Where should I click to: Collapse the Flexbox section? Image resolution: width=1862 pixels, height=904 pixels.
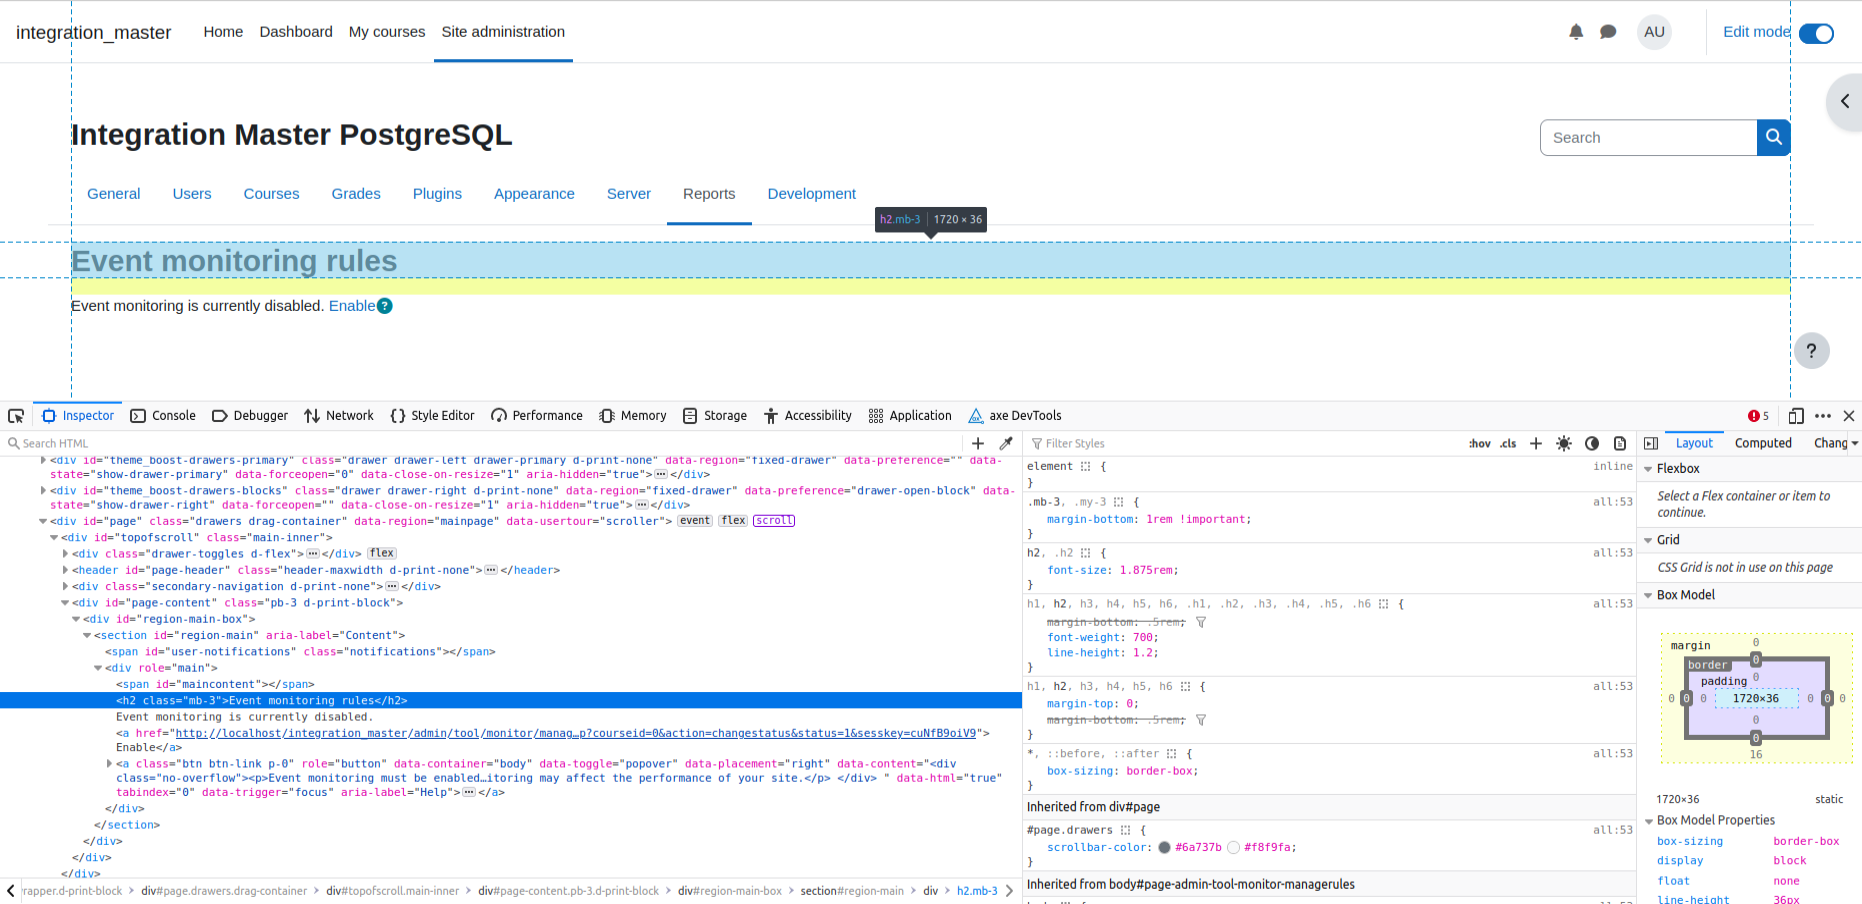(x=1648, y=469)
